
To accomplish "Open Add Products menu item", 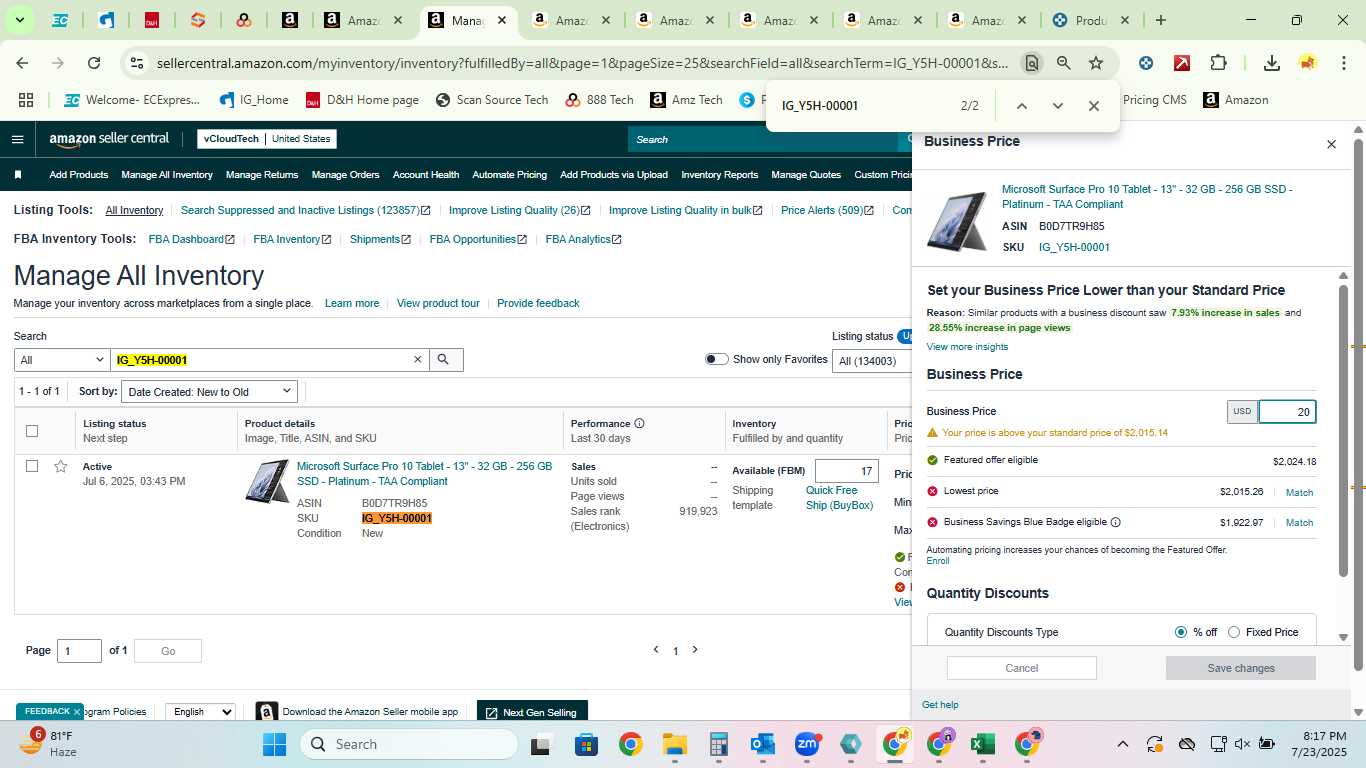I will coord(79,175).
